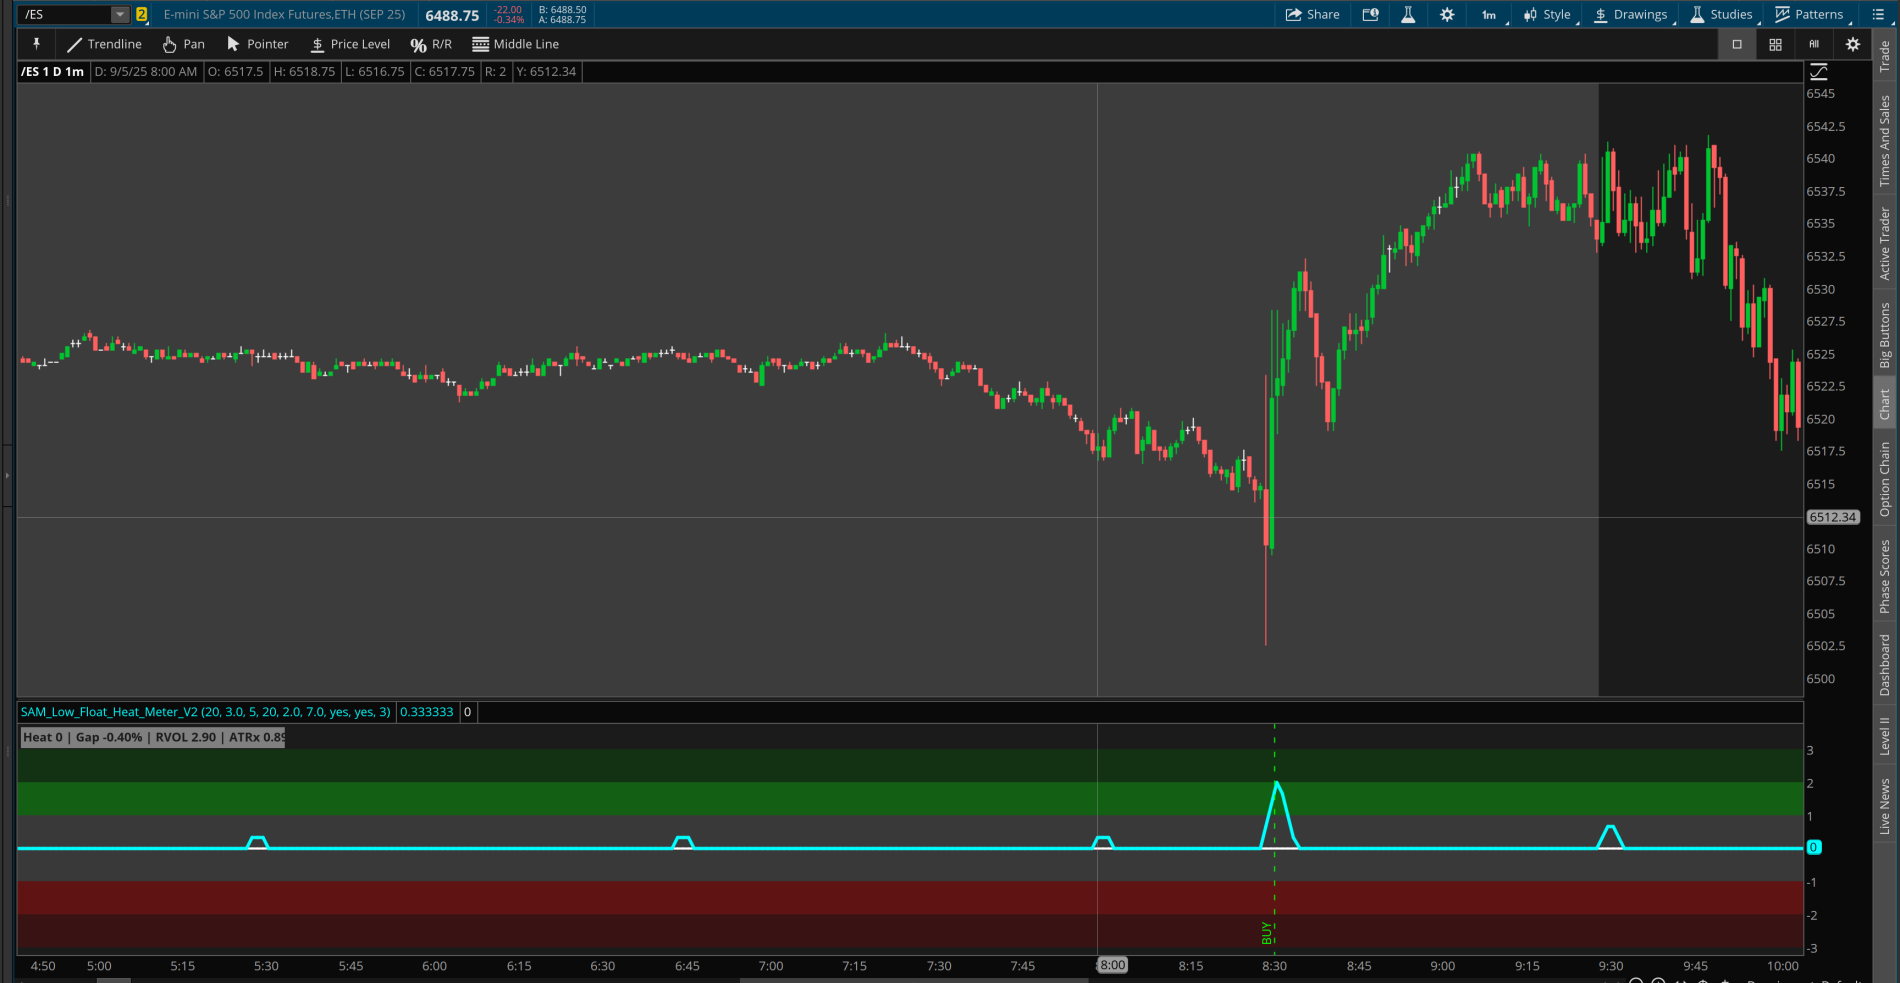Pin the drawing toolbar

point(36,44)
